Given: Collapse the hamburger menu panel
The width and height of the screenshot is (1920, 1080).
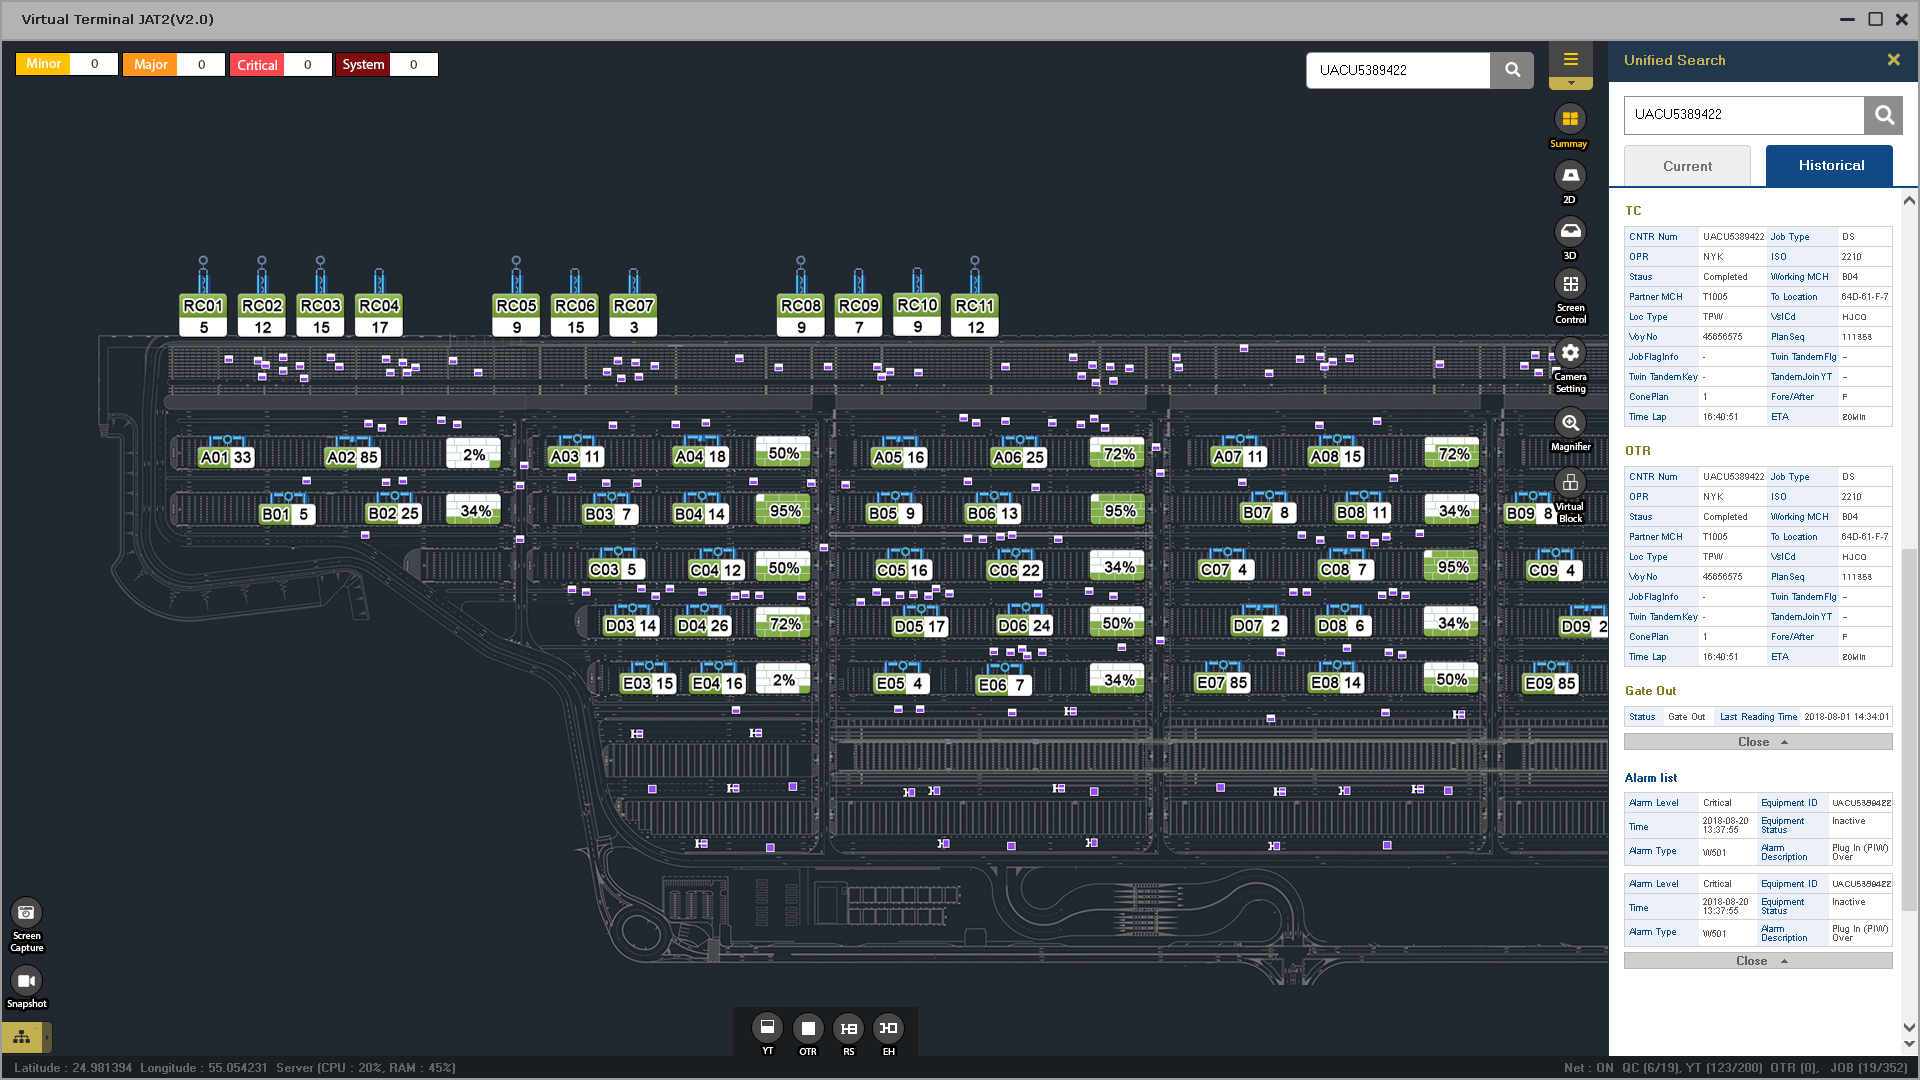Looking at the screenshot, I should click(x=1570, y=60).
